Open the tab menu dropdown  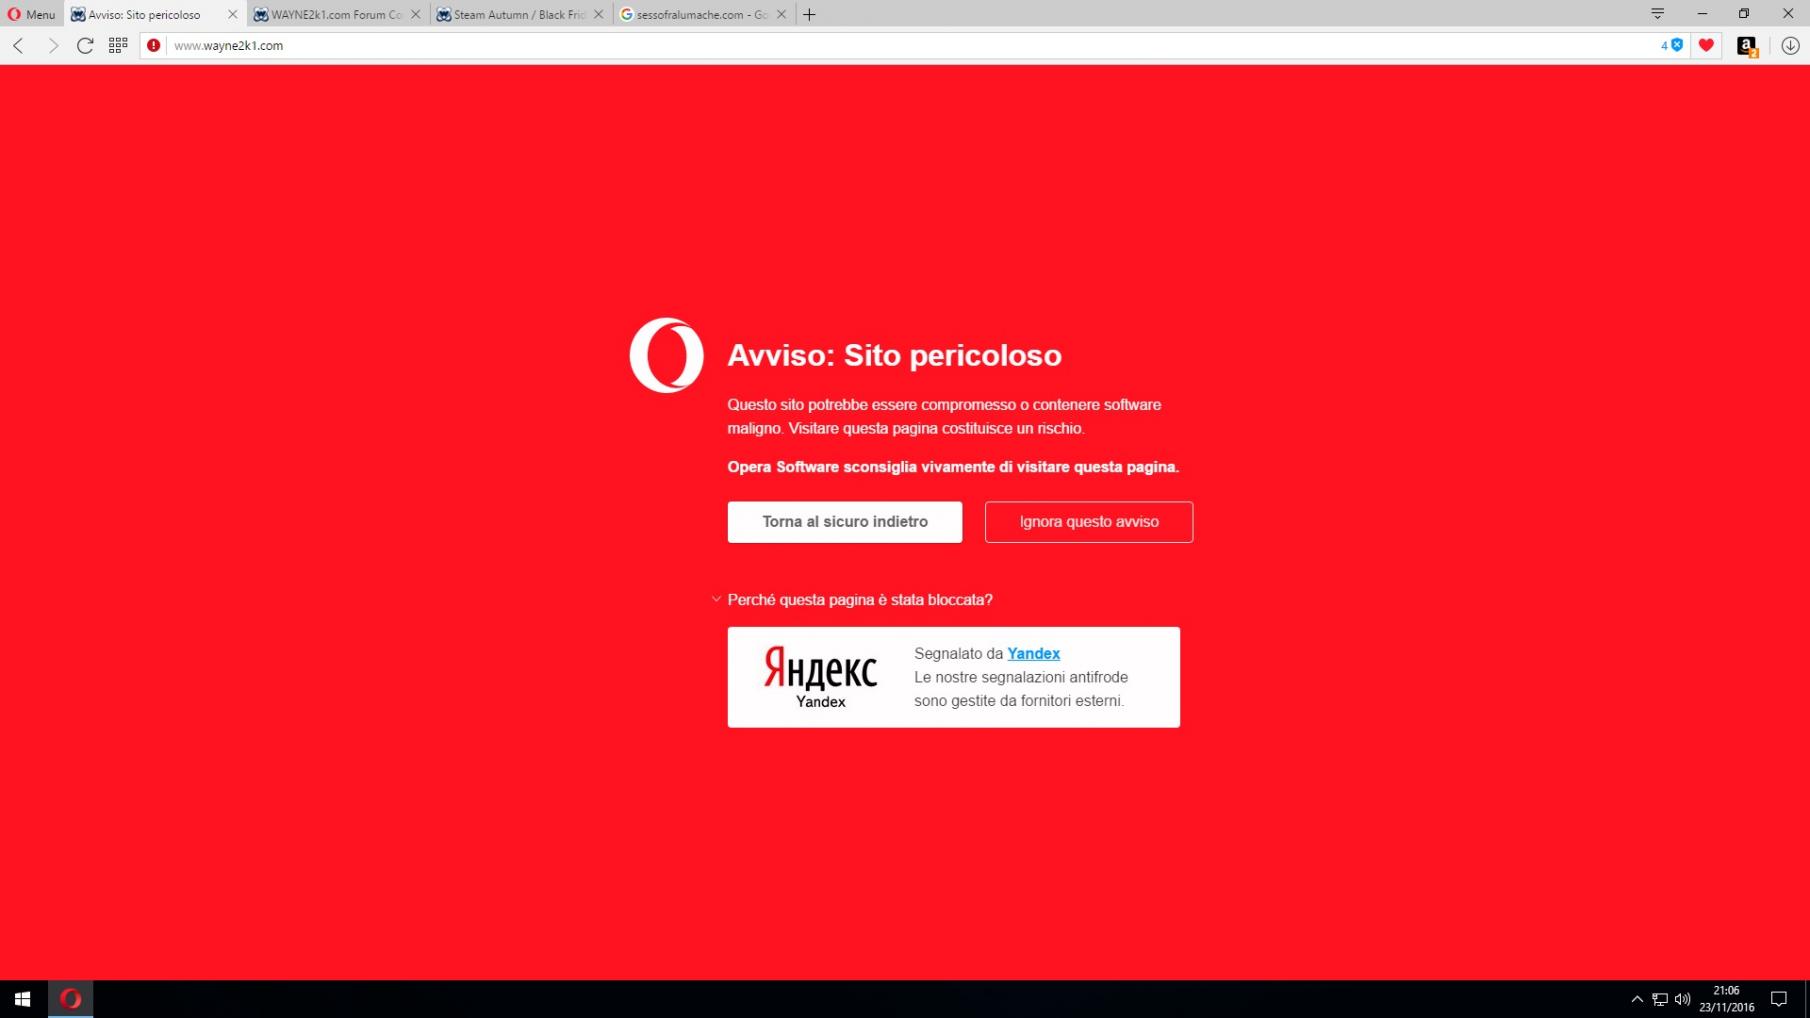(x=1657, y=14)
